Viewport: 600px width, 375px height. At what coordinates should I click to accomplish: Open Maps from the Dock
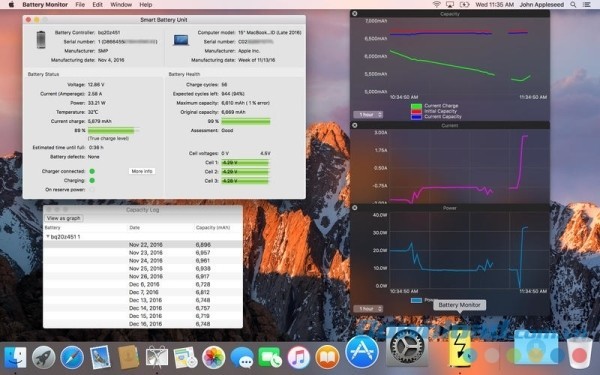click(185, 357)
